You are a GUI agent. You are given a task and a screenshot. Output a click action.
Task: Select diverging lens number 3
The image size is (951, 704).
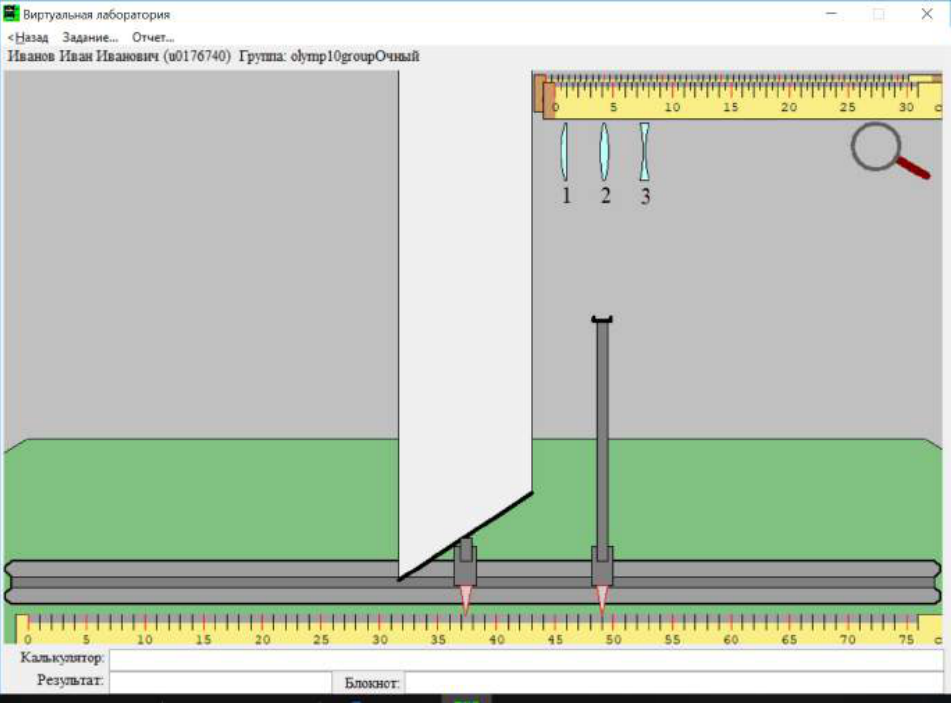click(644, 152)
